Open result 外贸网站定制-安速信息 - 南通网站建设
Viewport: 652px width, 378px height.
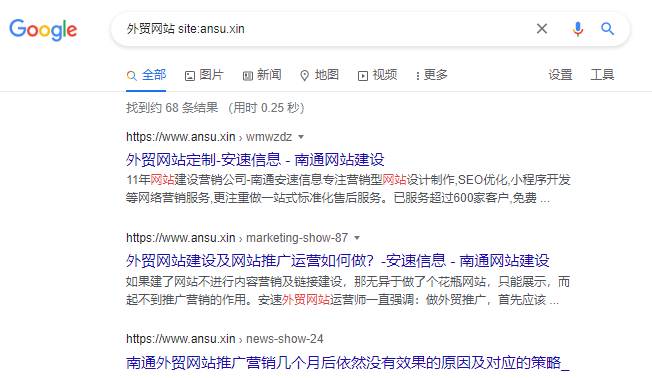tap(255, 160)
